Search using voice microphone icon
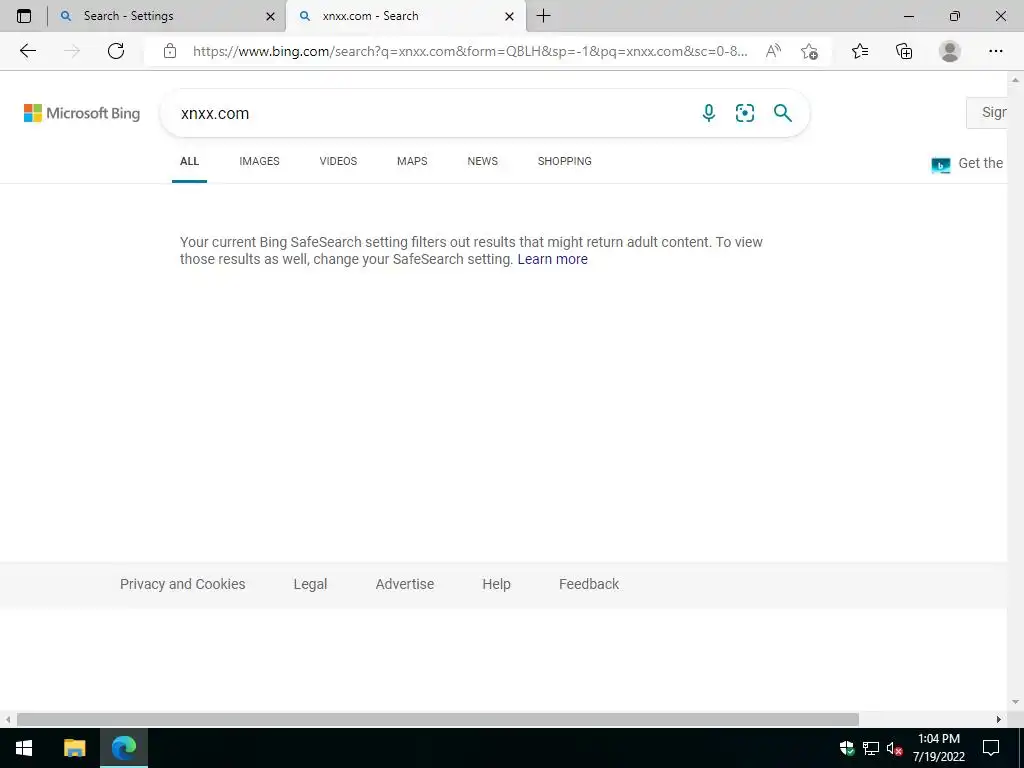The height and width of the screenshot is (768, 1024). click(709, 113)
